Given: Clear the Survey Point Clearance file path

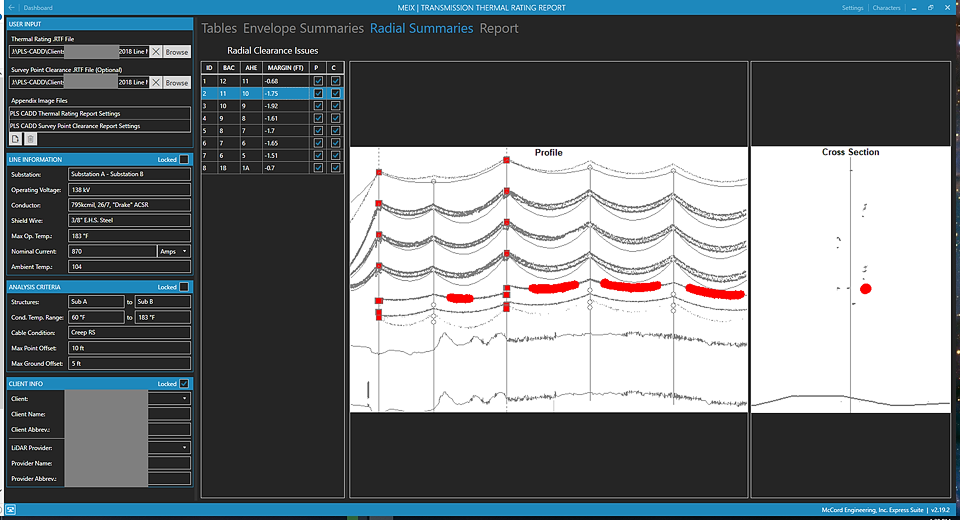Looking at the screenshot, I should (156, 83).
